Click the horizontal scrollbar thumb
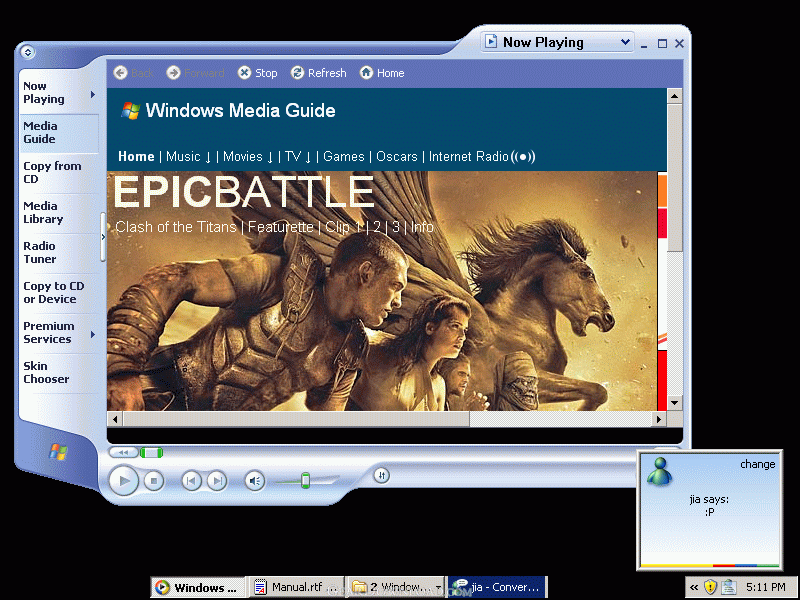 296,419
